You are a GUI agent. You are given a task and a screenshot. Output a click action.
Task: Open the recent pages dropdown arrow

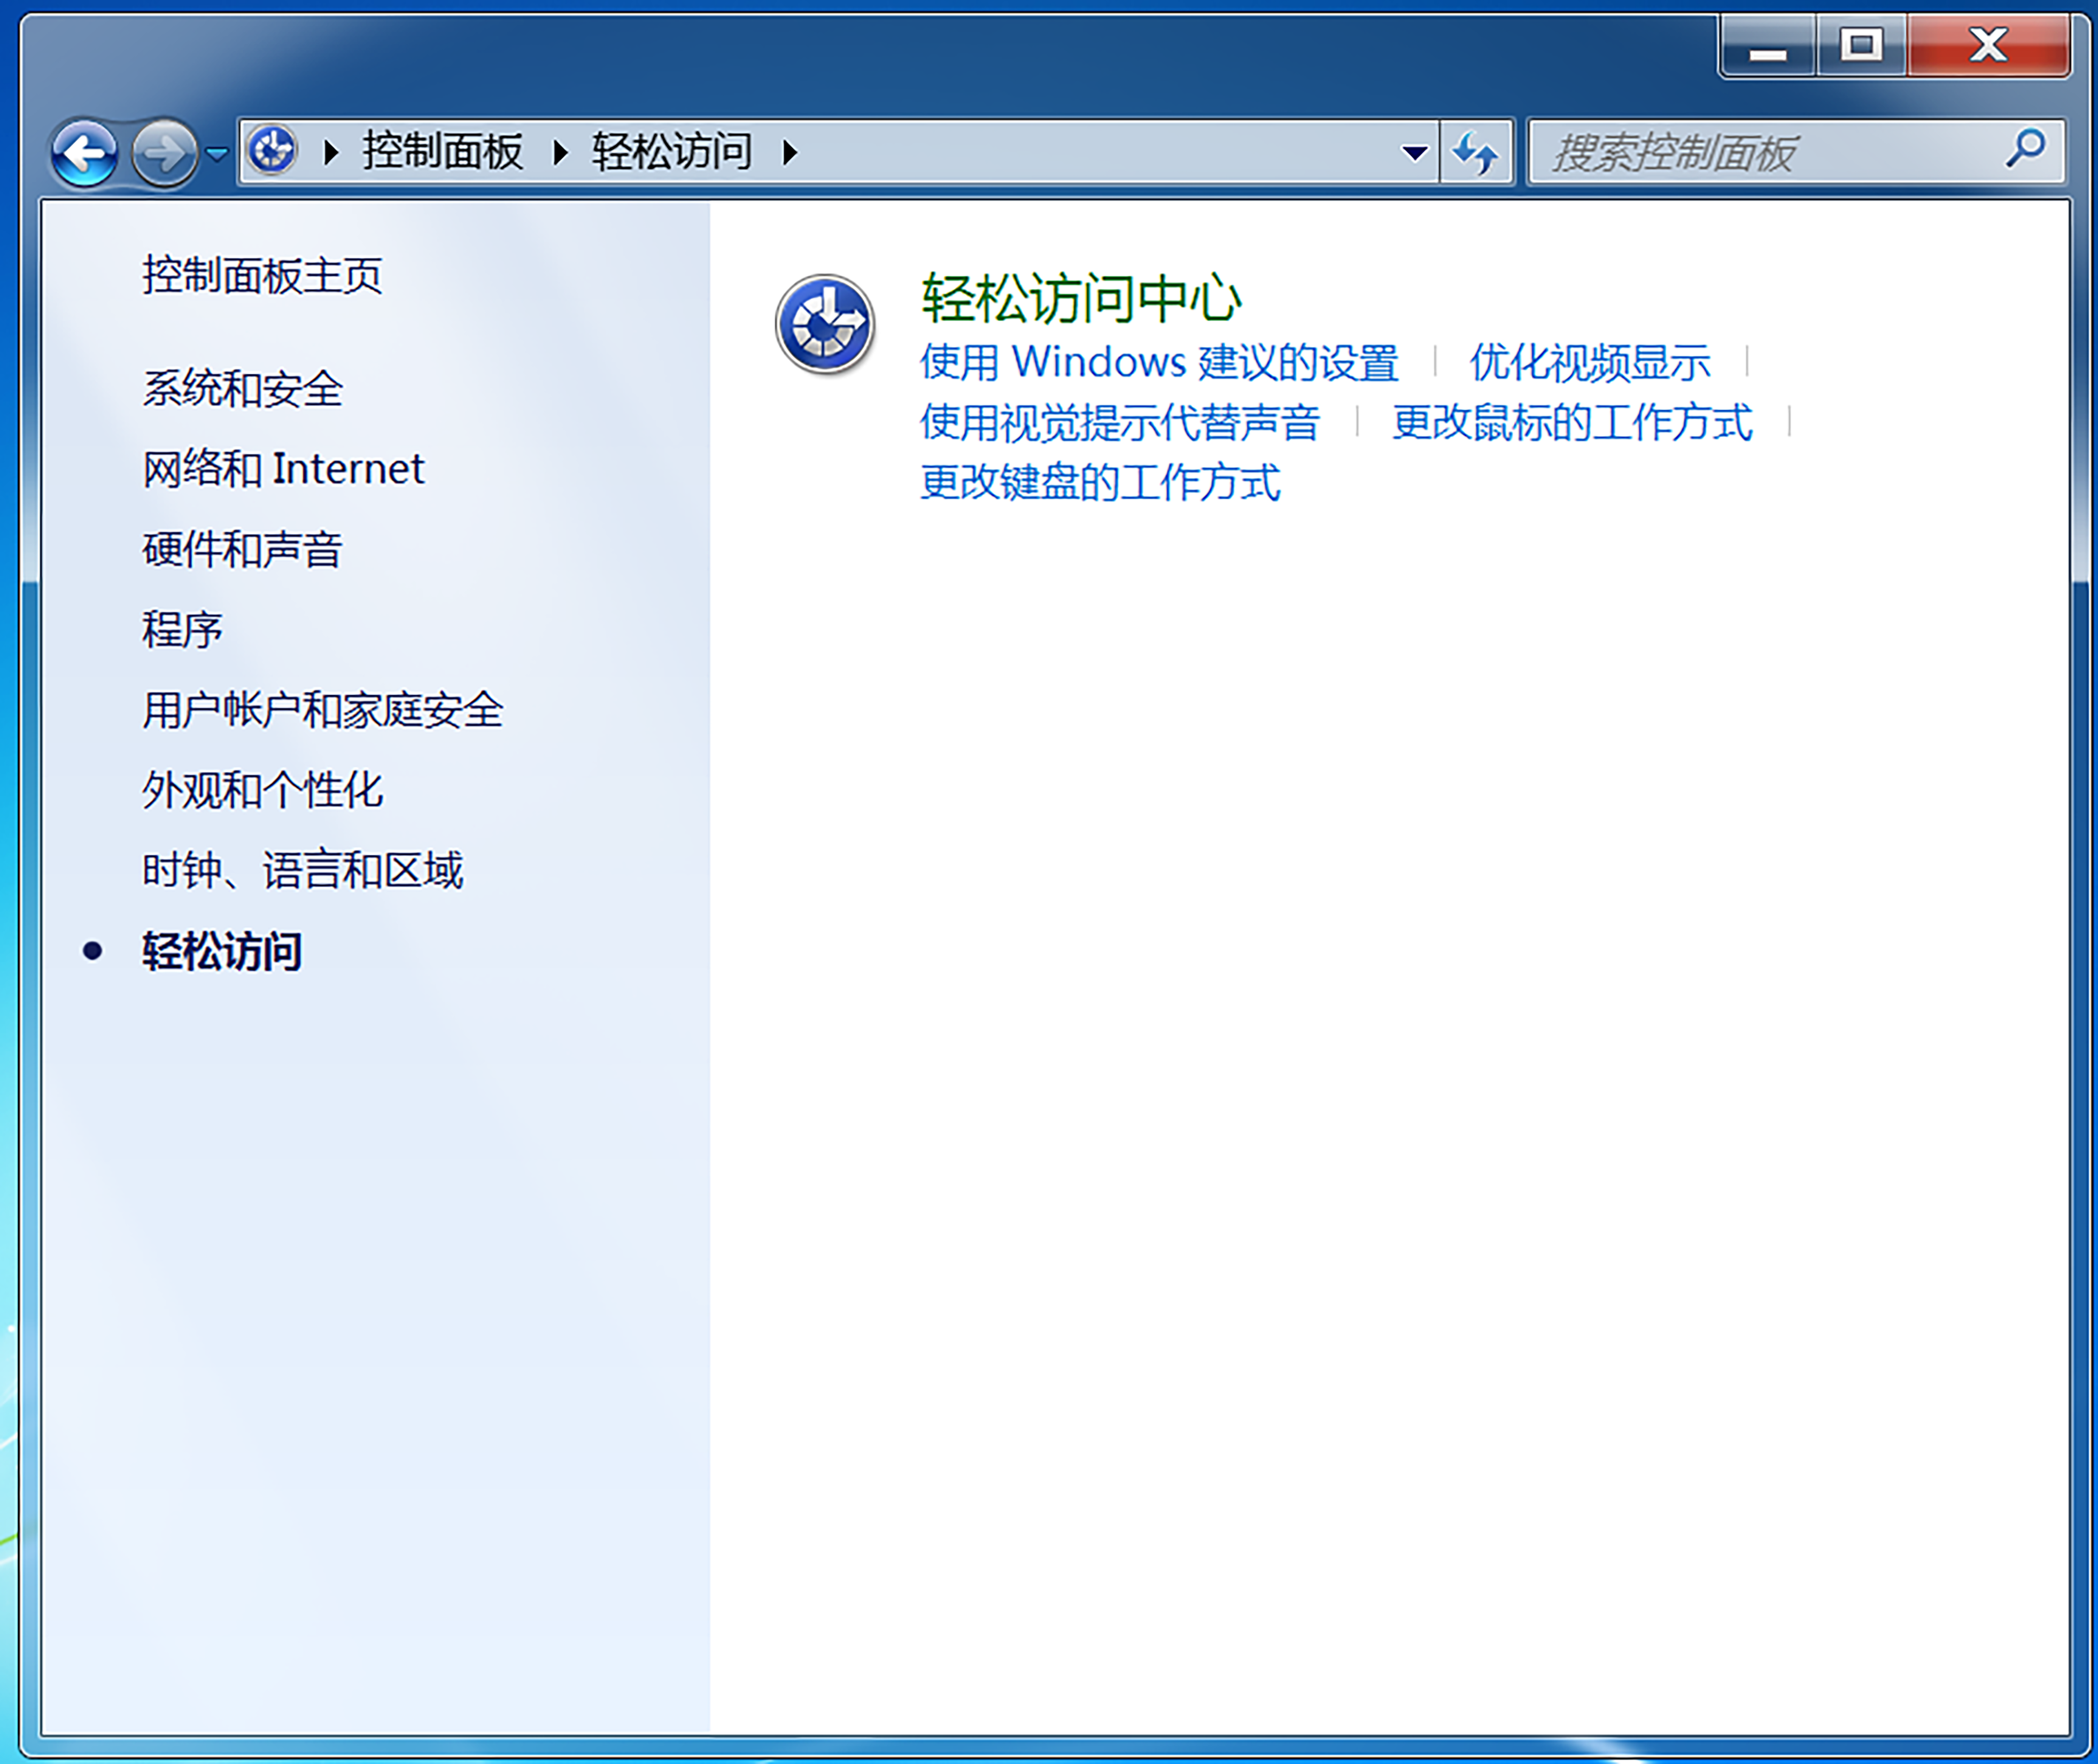[217, 153]
